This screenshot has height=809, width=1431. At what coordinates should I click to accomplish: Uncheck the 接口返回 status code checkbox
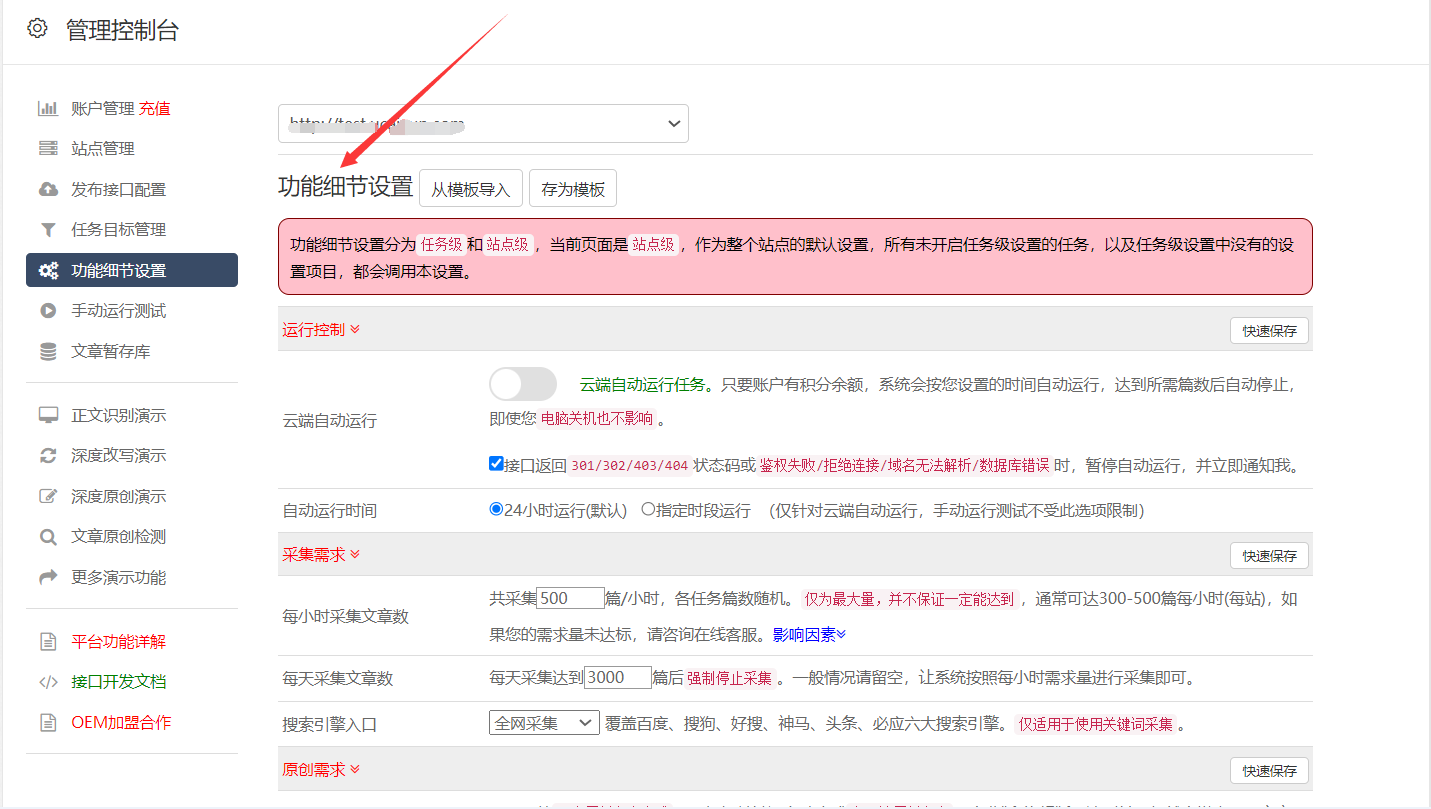click(x=496, y=464)
